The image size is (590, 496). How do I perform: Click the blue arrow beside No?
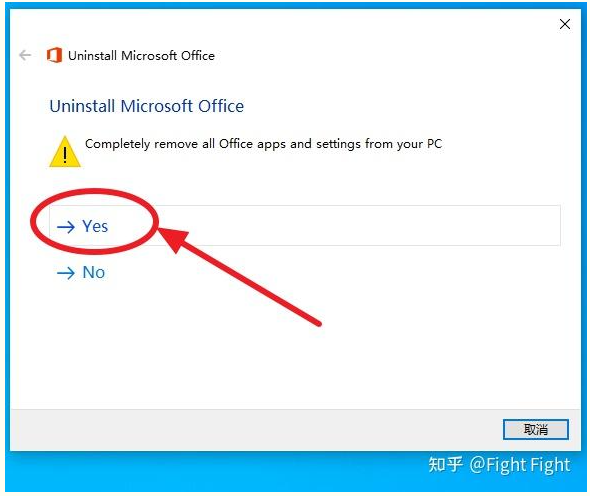[66, 273]
